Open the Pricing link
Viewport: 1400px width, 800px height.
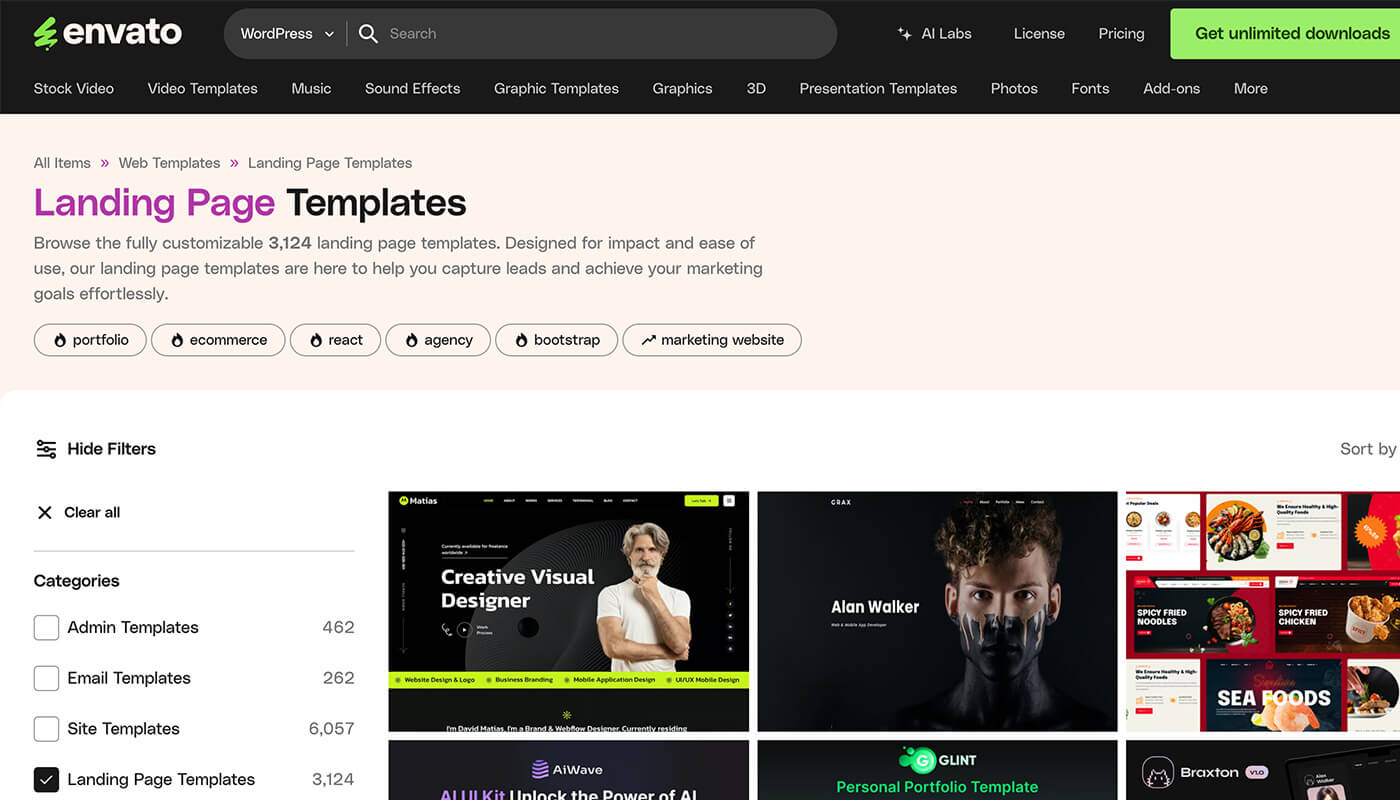pyautogui.click(x=1121, y=34)
